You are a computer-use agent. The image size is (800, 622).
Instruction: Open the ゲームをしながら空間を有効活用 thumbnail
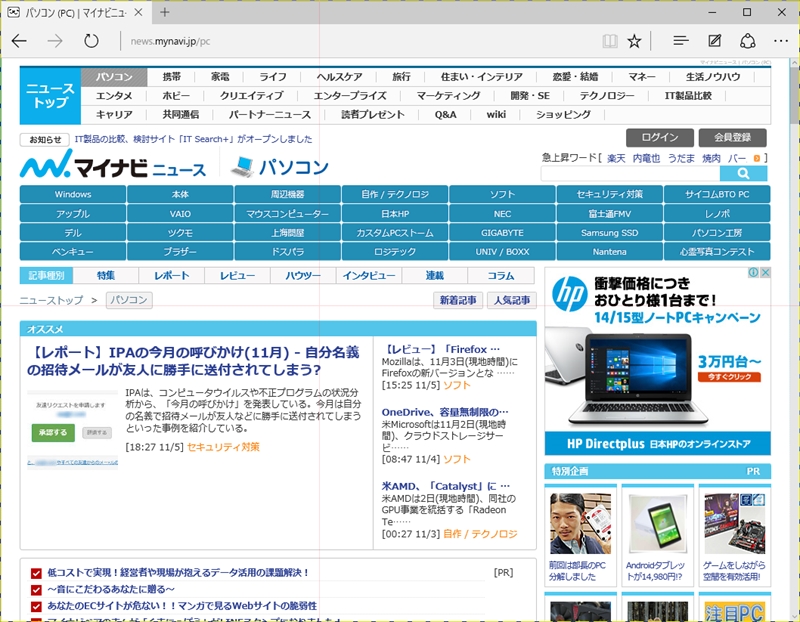tap(734, 524)
